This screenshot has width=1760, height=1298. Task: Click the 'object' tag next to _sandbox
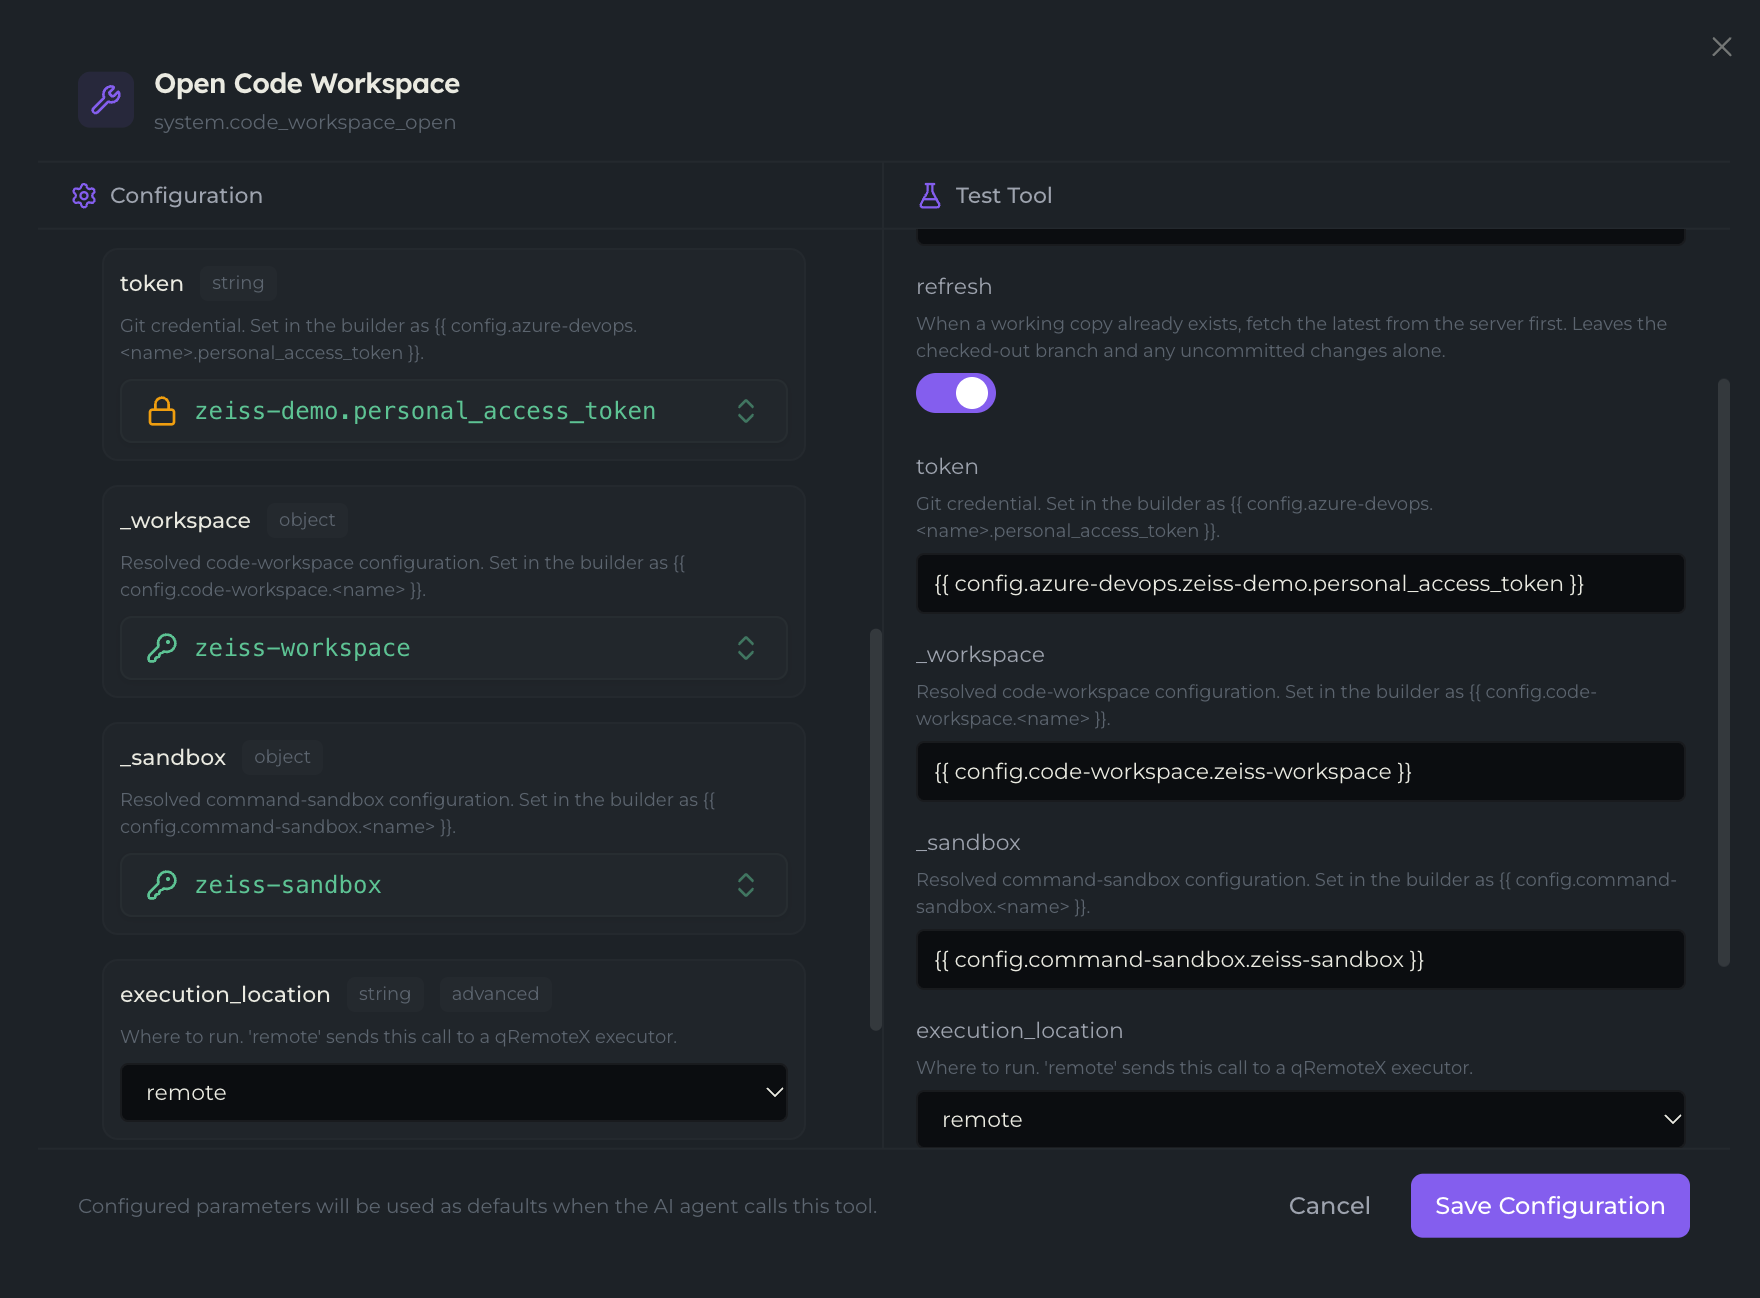(x=282, y=757)
